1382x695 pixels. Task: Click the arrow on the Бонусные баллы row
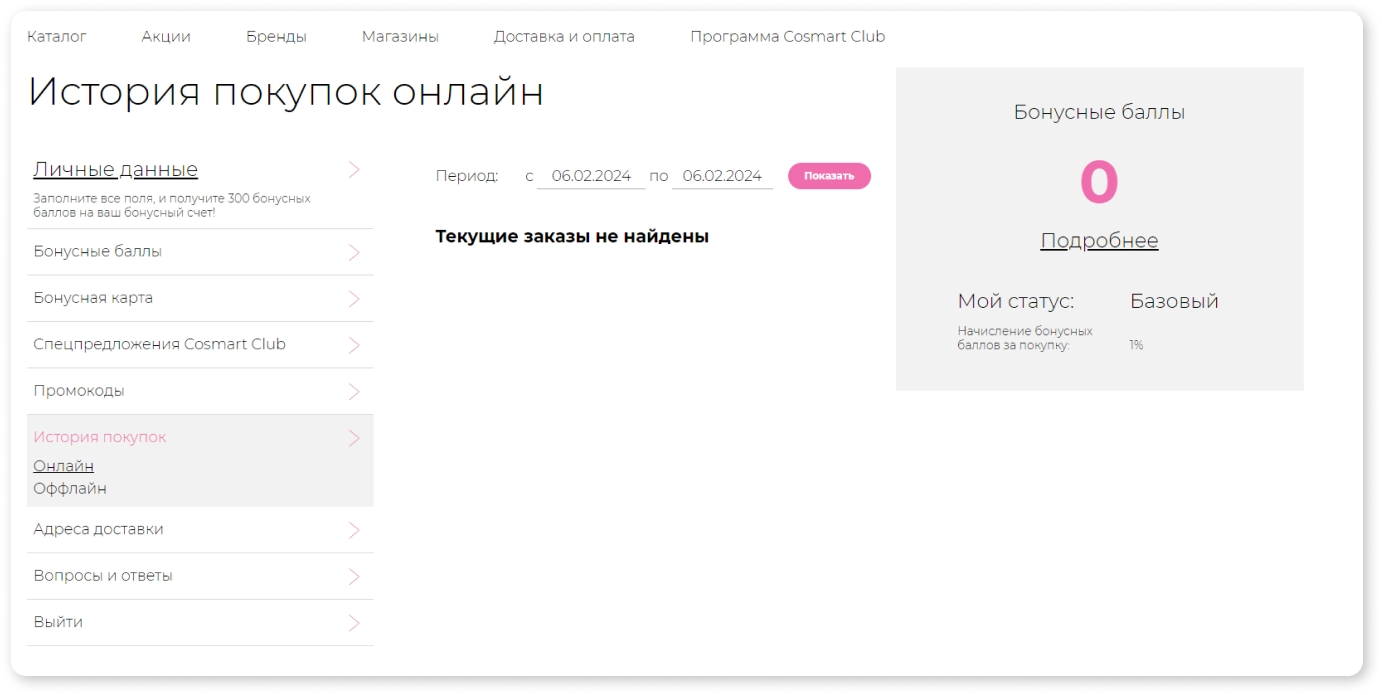click(354, 253)
